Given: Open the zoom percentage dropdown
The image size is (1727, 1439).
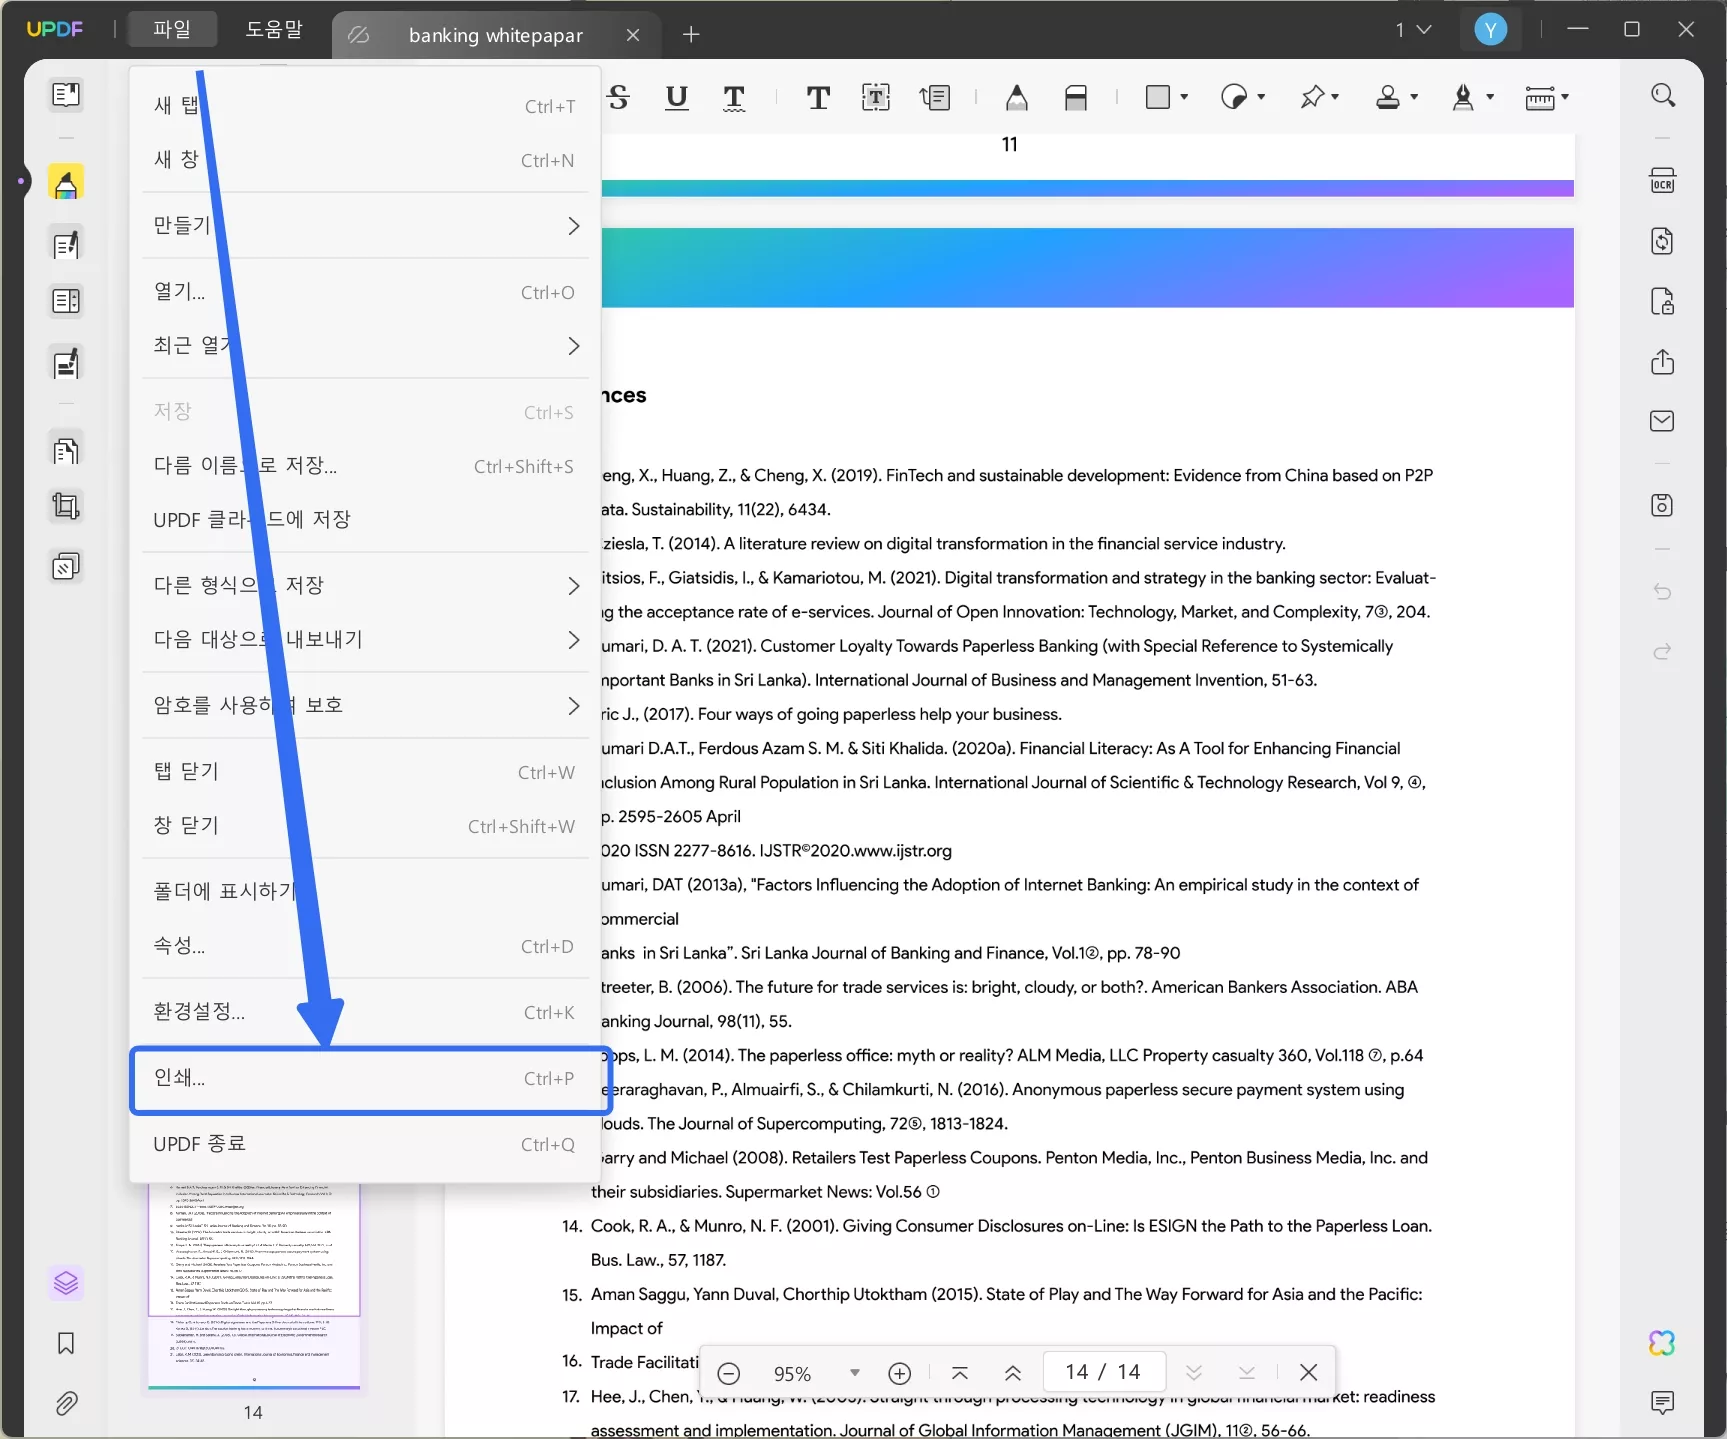Looking at the screenshot, I should point(855,1373).
